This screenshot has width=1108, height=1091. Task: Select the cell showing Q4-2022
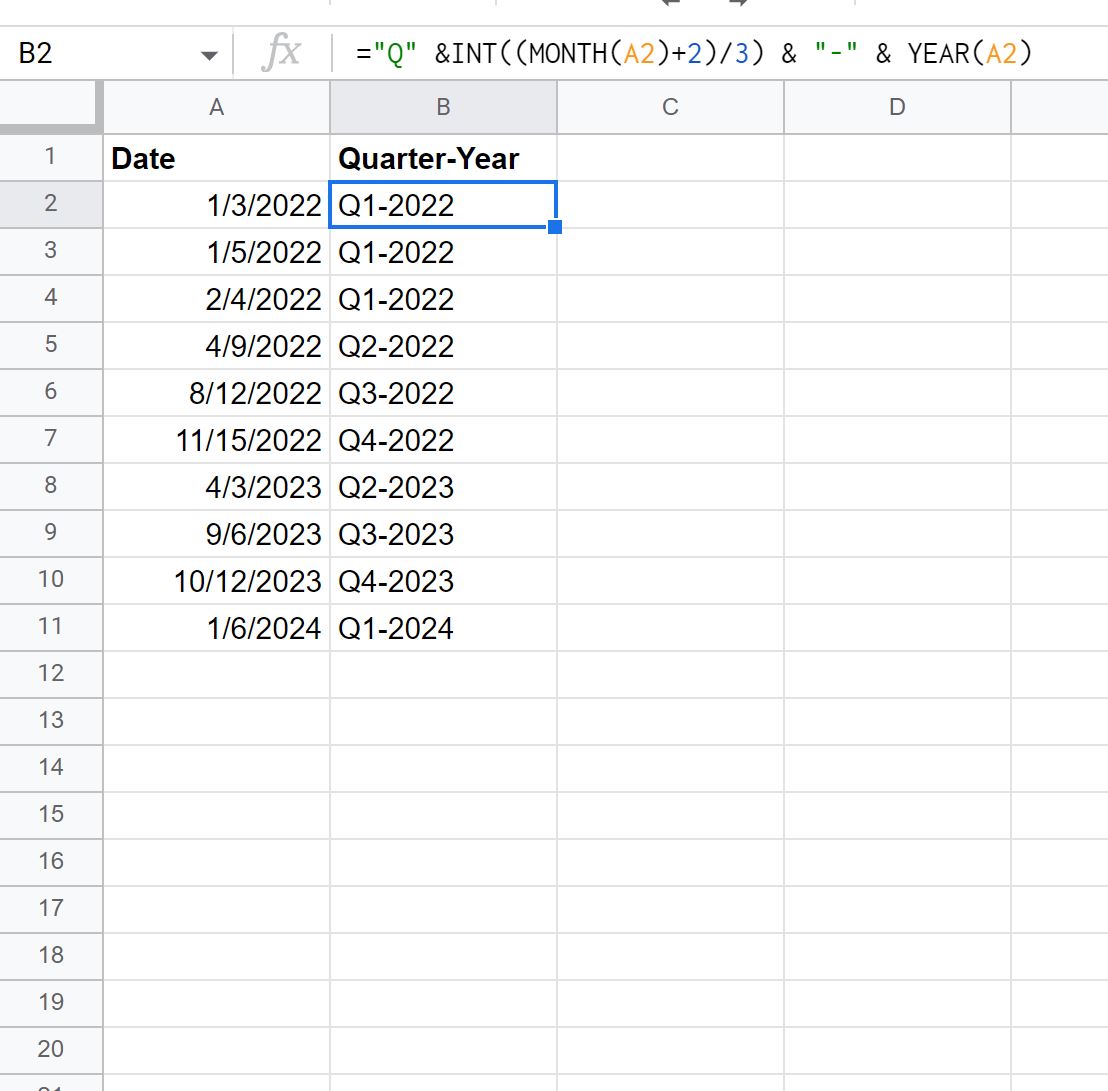point(443,440)
